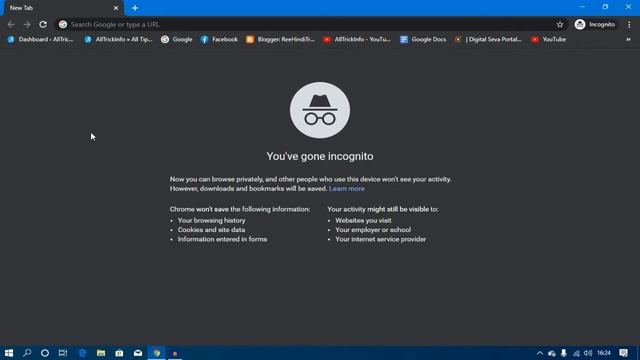
Task: Open the Blogger: ReeHindiTr... bookmark
Action: [281, 39]
